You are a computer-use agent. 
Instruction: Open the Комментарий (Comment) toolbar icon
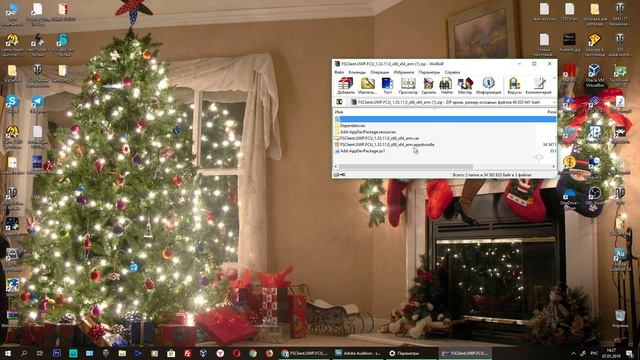(x=539, y=86)
